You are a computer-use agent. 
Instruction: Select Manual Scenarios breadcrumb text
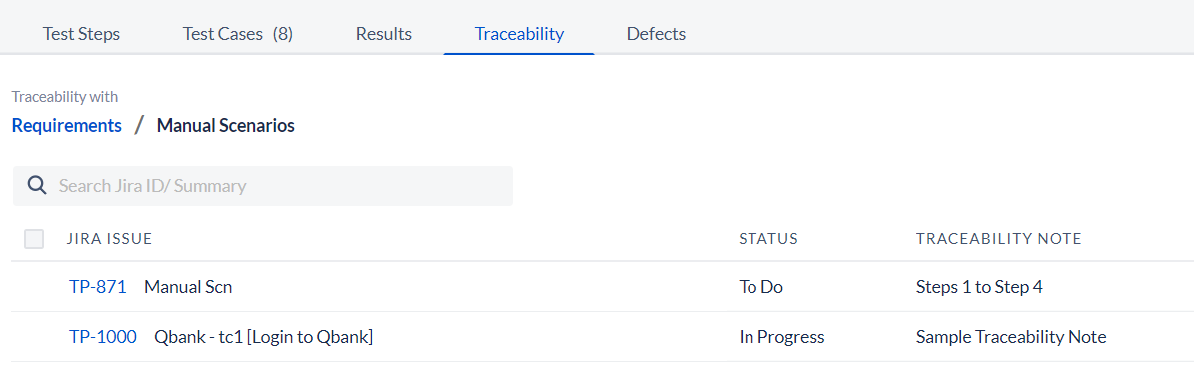pyautogui.click(x=225, y=126)
